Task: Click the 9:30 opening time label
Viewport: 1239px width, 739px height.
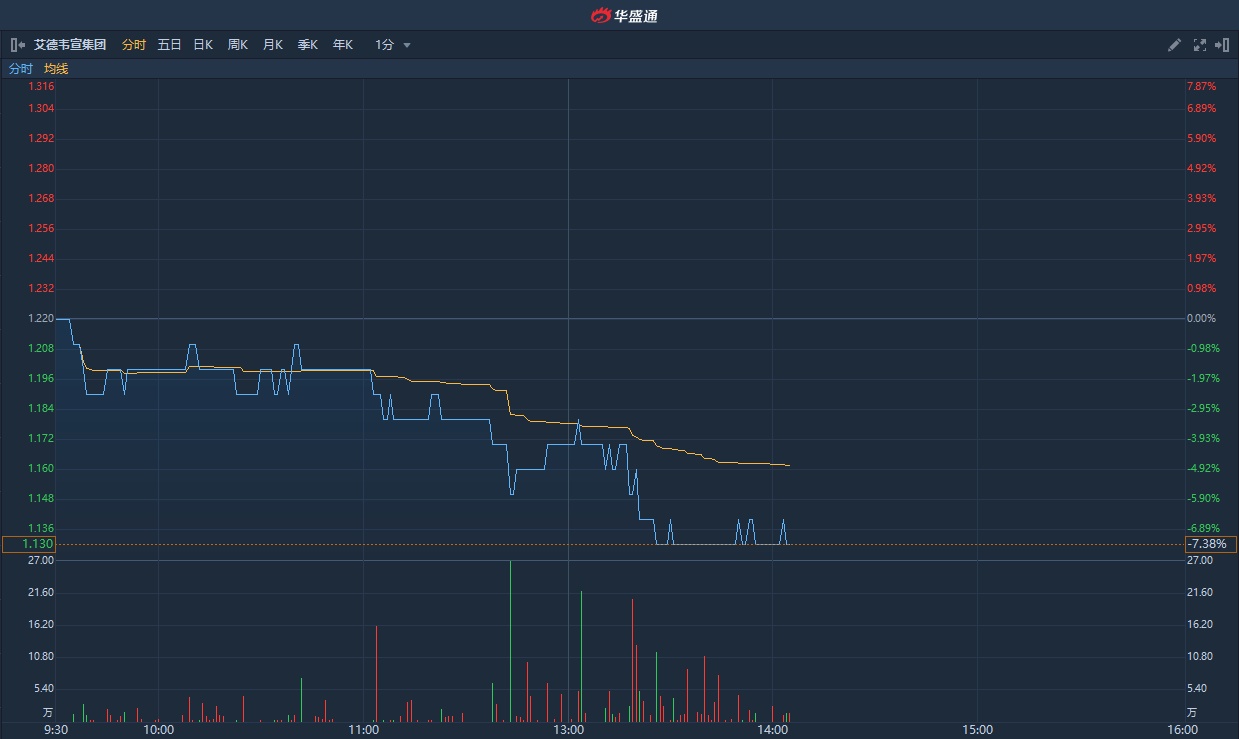Action: point(56,730)
